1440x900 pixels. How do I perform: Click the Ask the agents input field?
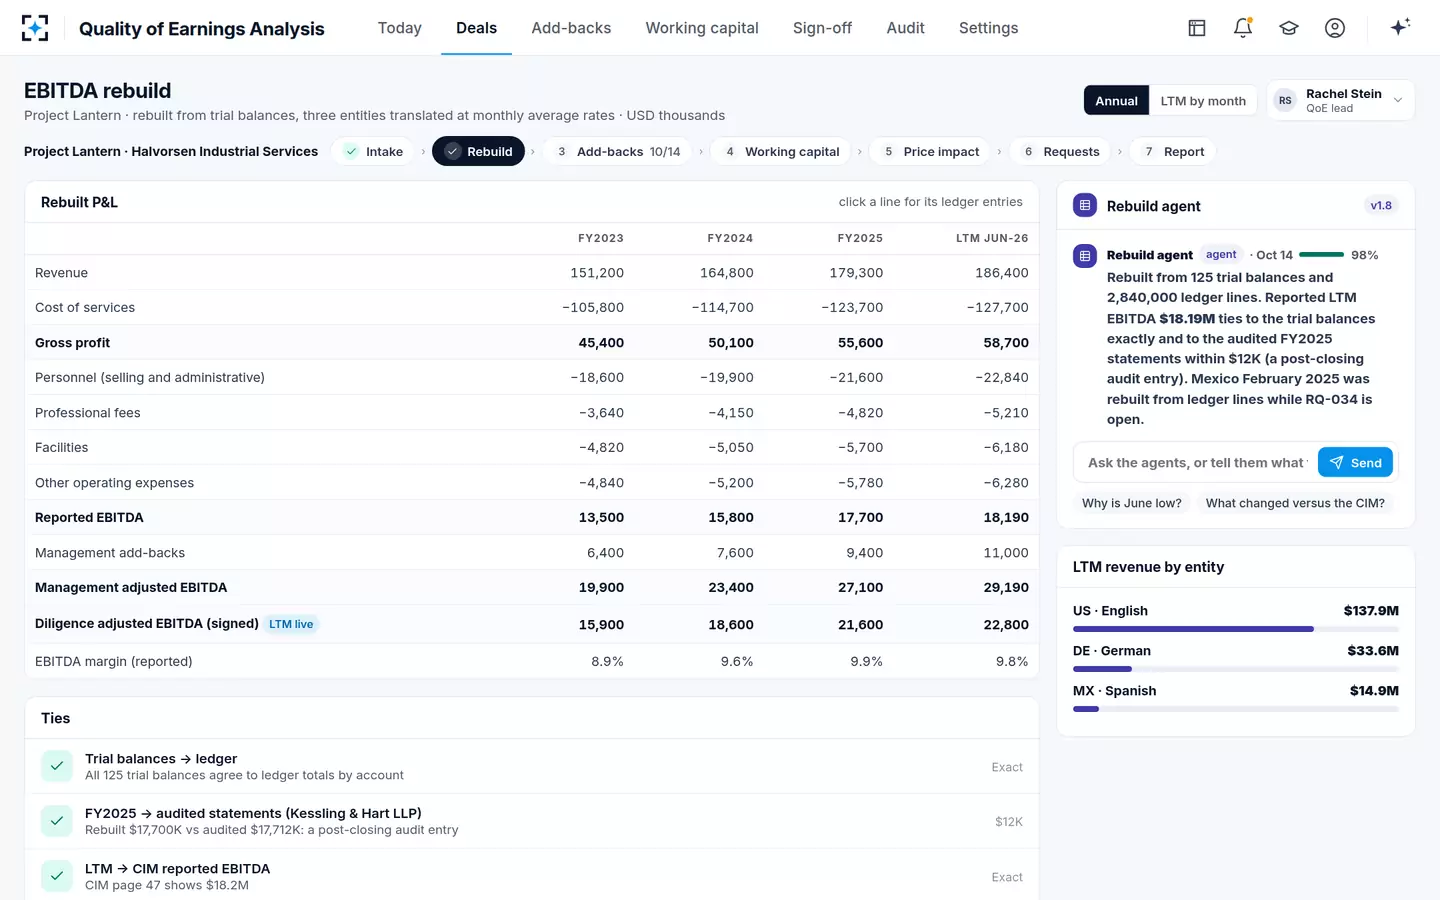click(x=1196, y=462)
